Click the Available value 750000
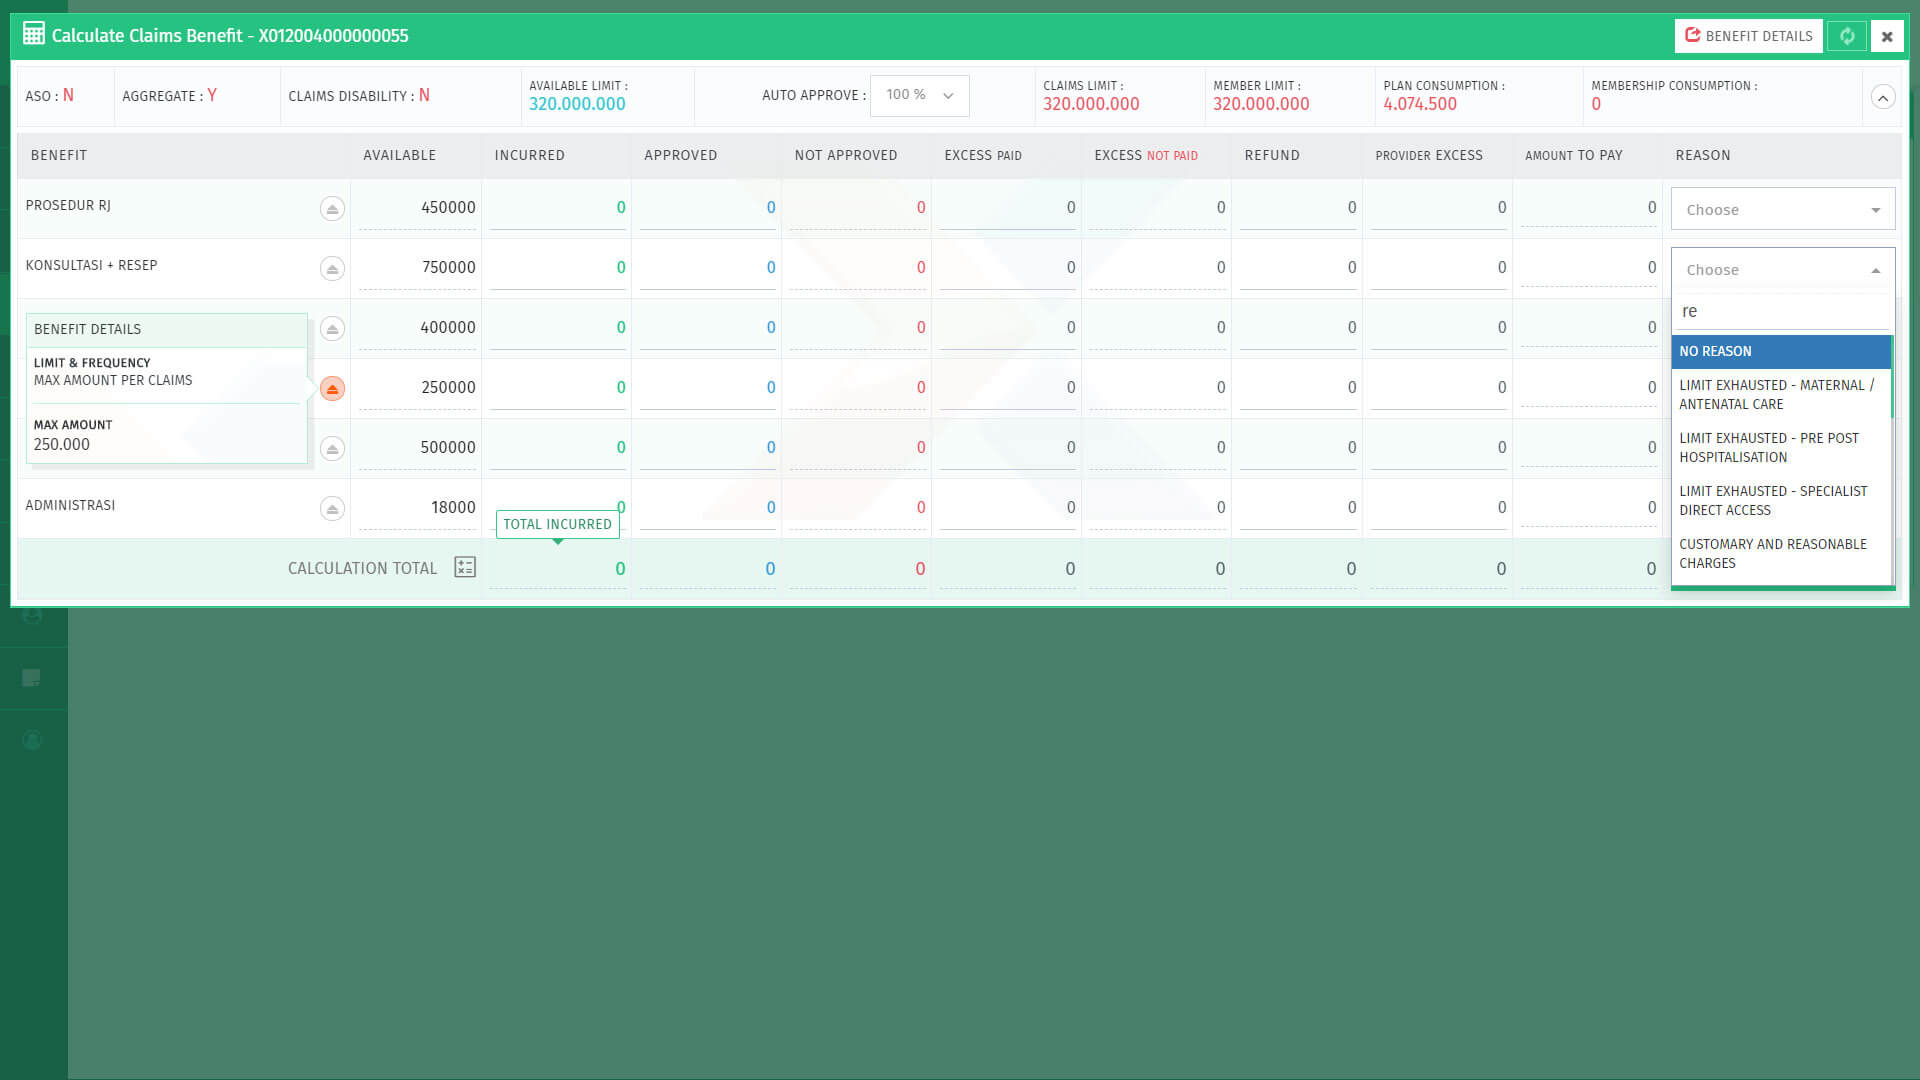 (448, 268)
